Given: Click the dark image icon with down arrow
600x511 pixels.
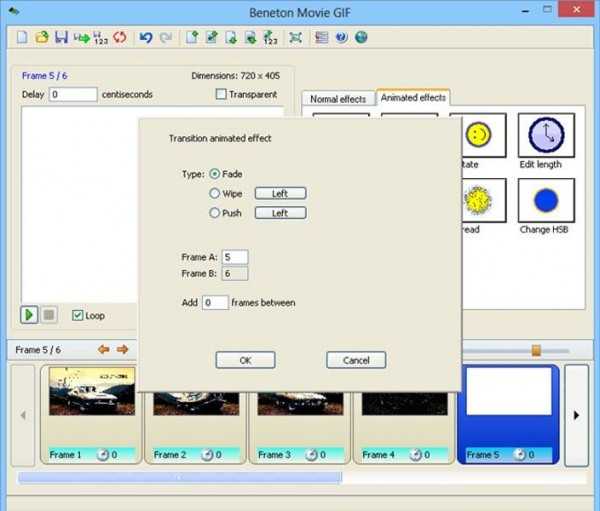Looking at the screenshot, I should [251, 38].
